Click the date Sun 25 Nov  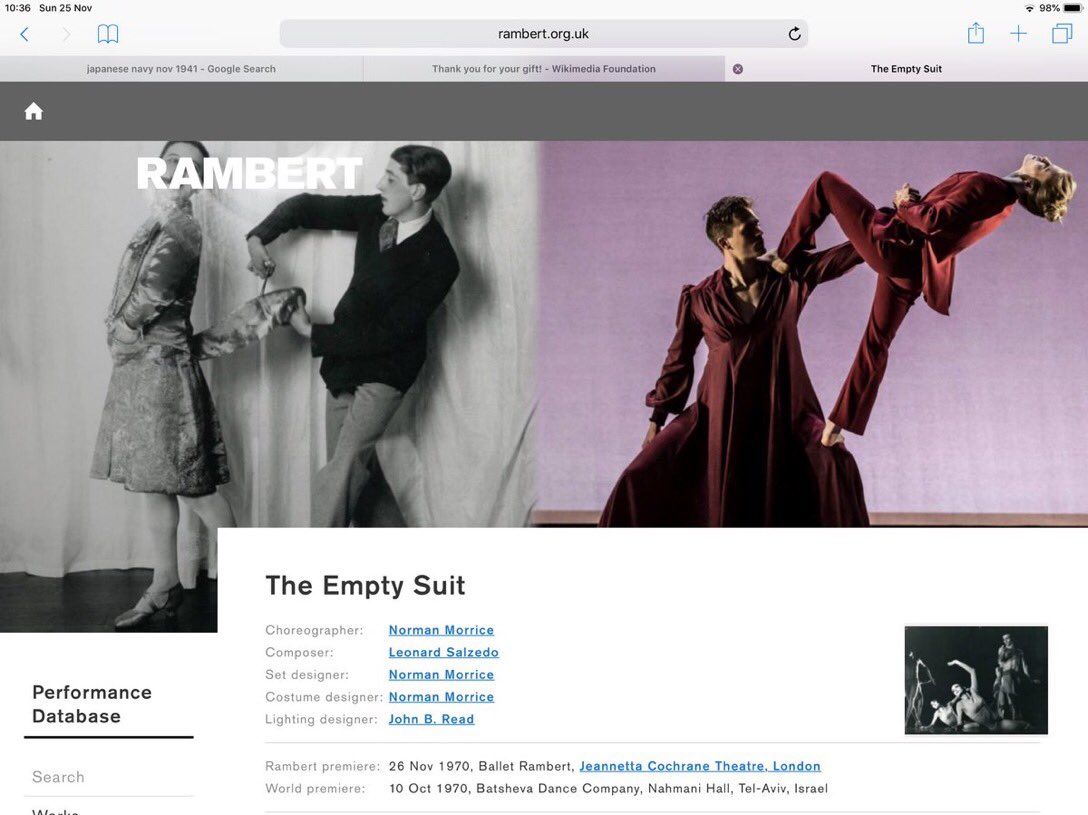[x=65, y=8]
